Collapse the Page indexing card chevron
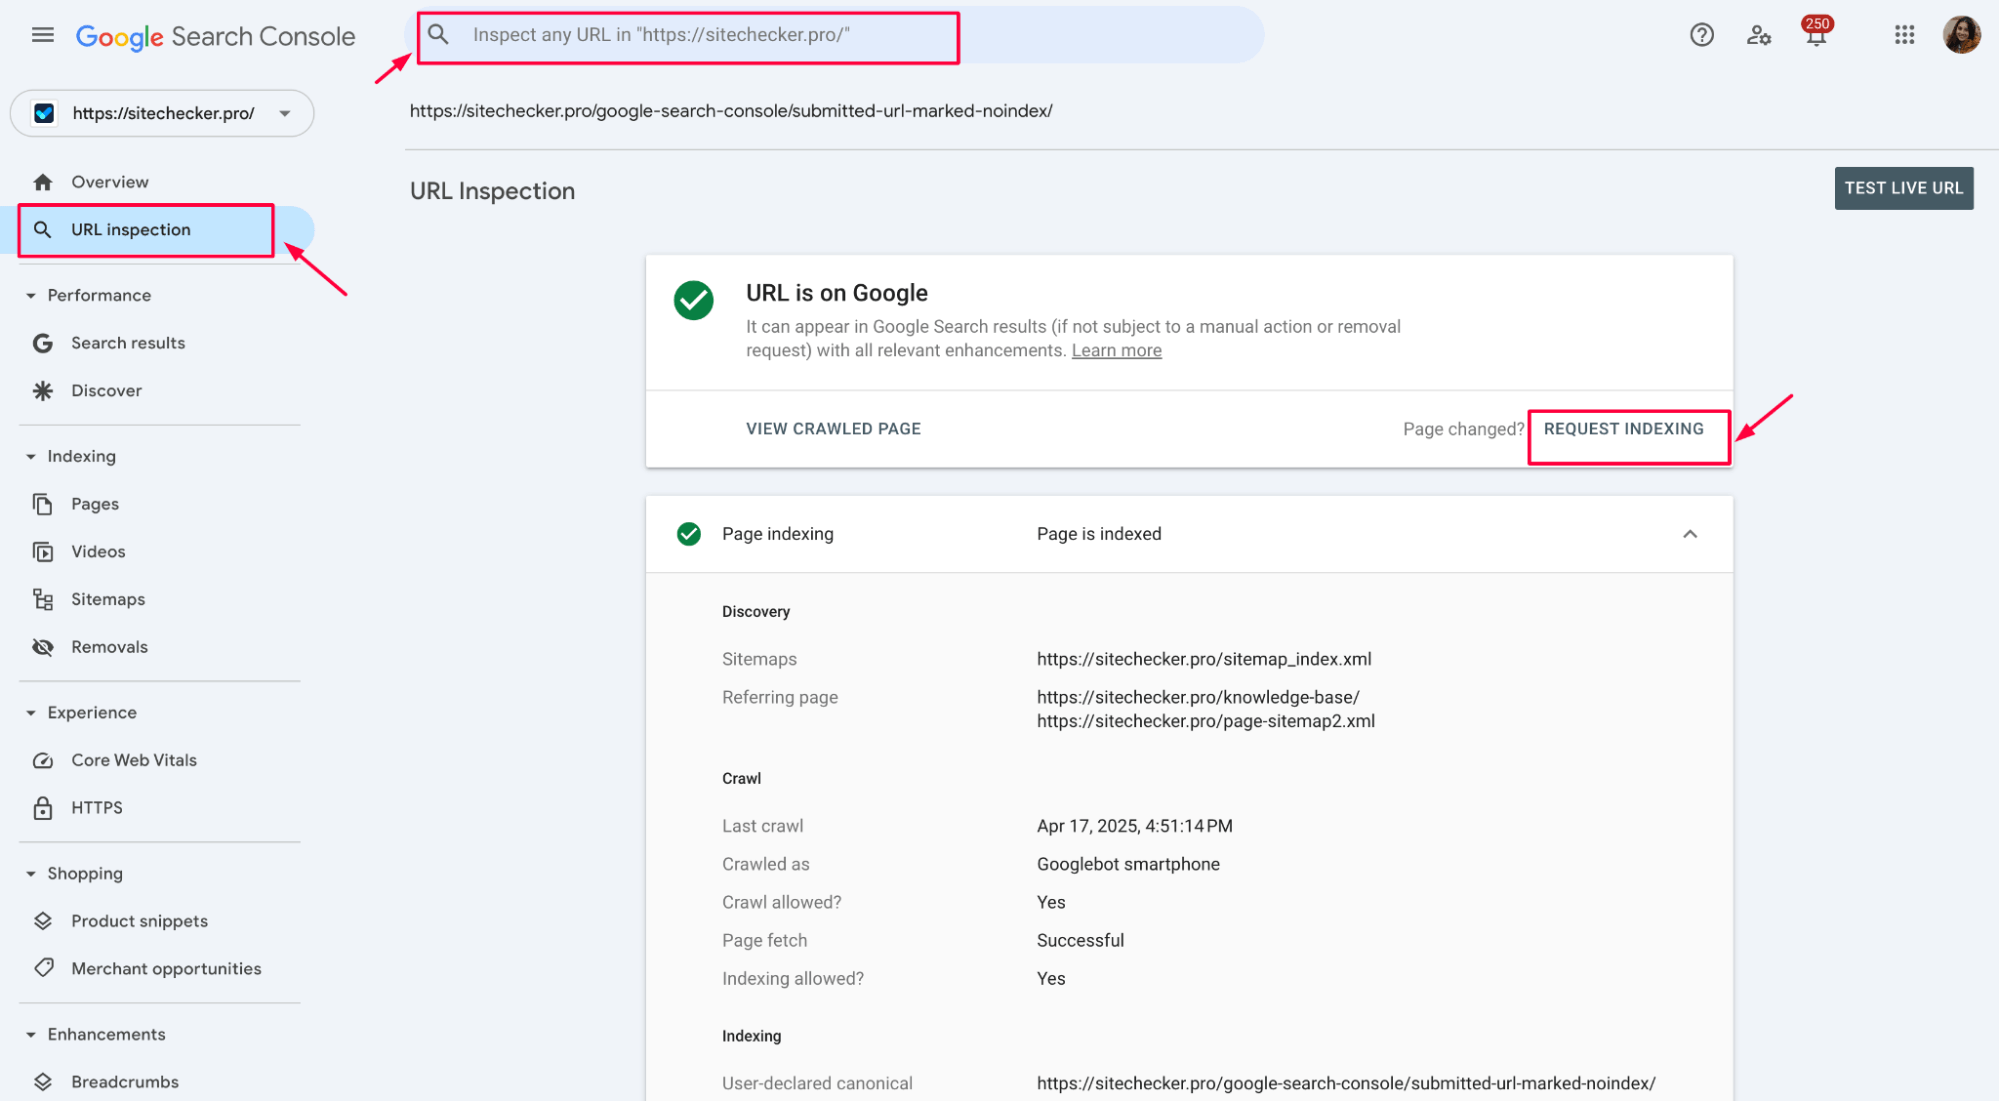Viewport: 1999px width, 1102px height. [1690, 534]
